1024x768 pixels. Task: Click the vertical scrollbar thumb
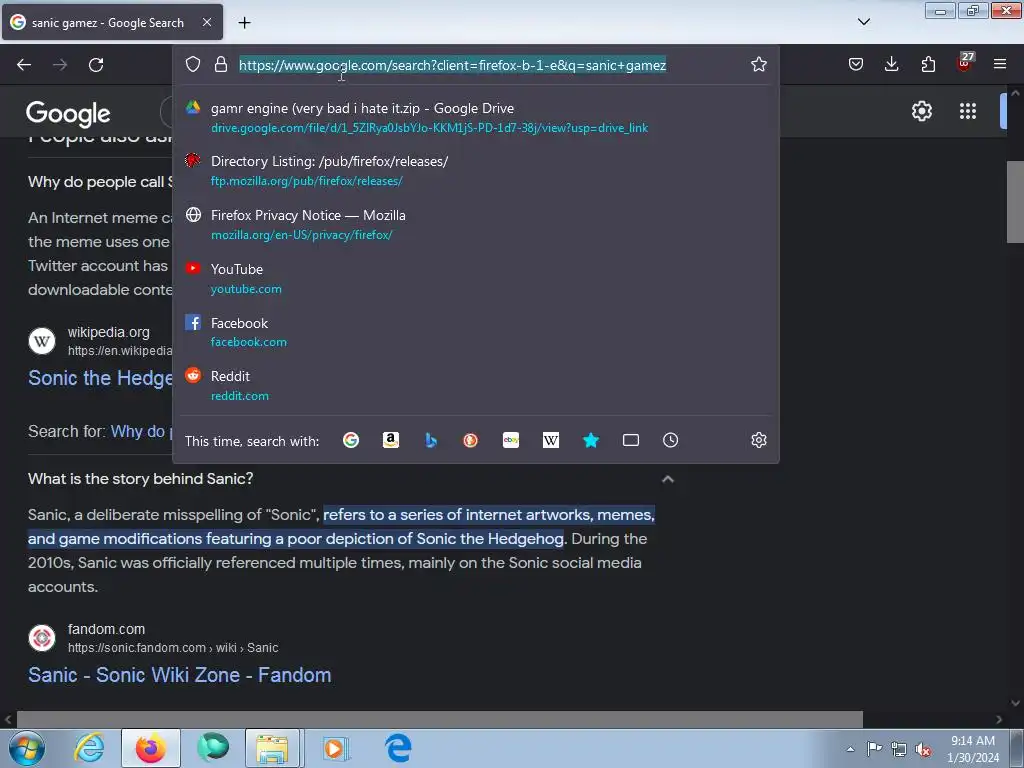tap(1015, 202)
